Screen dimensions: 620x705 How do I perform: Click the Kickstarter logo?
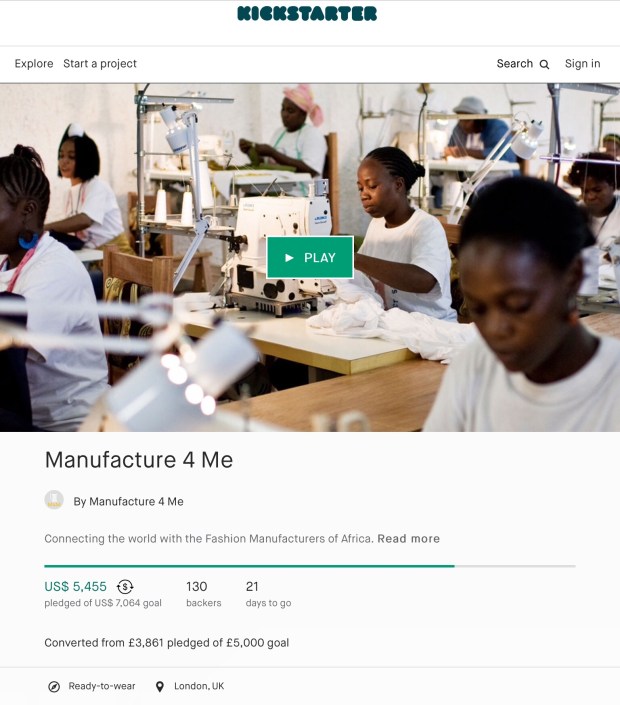[x=307, y=13]
